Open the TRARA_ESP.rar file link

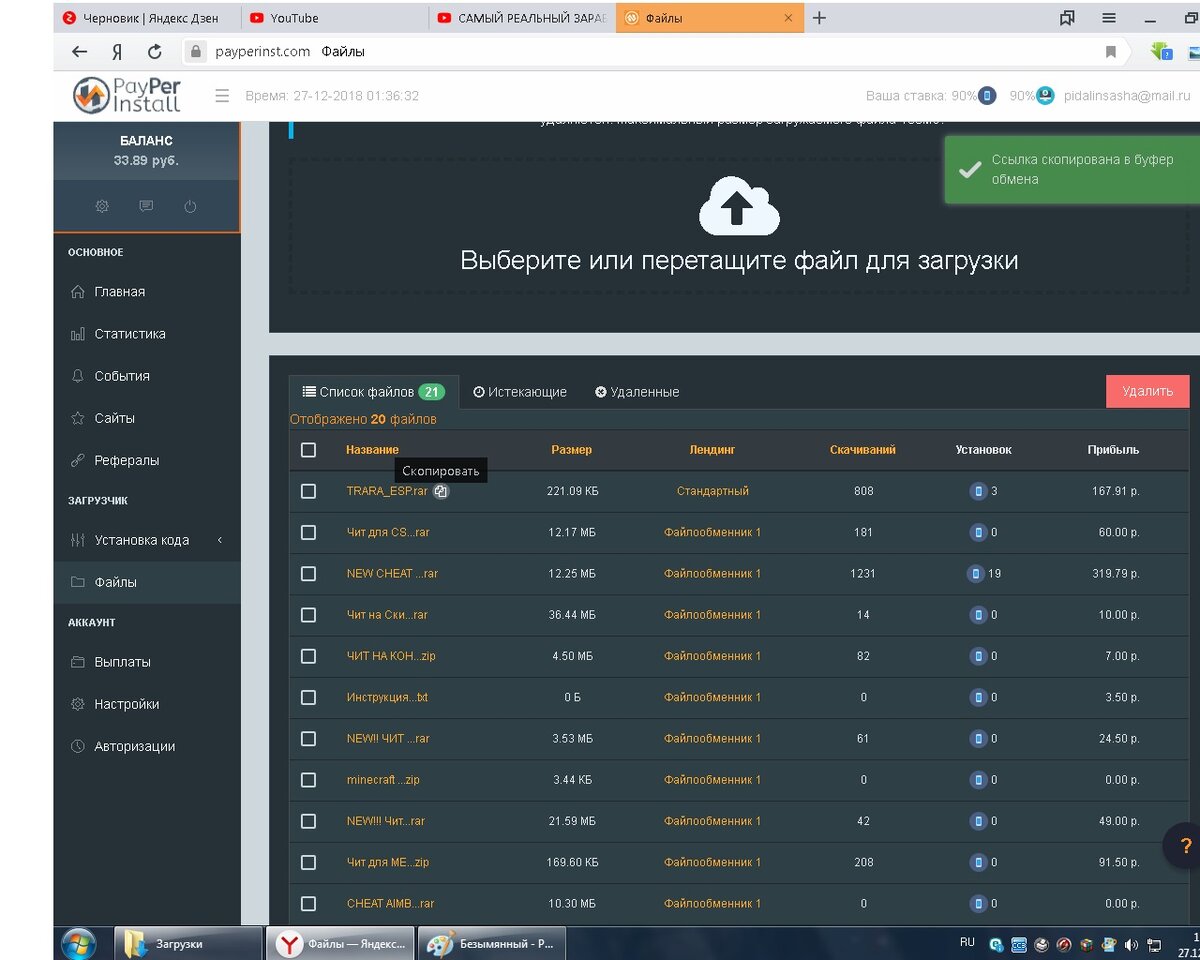pyautogui.click(x=387, y=491)
